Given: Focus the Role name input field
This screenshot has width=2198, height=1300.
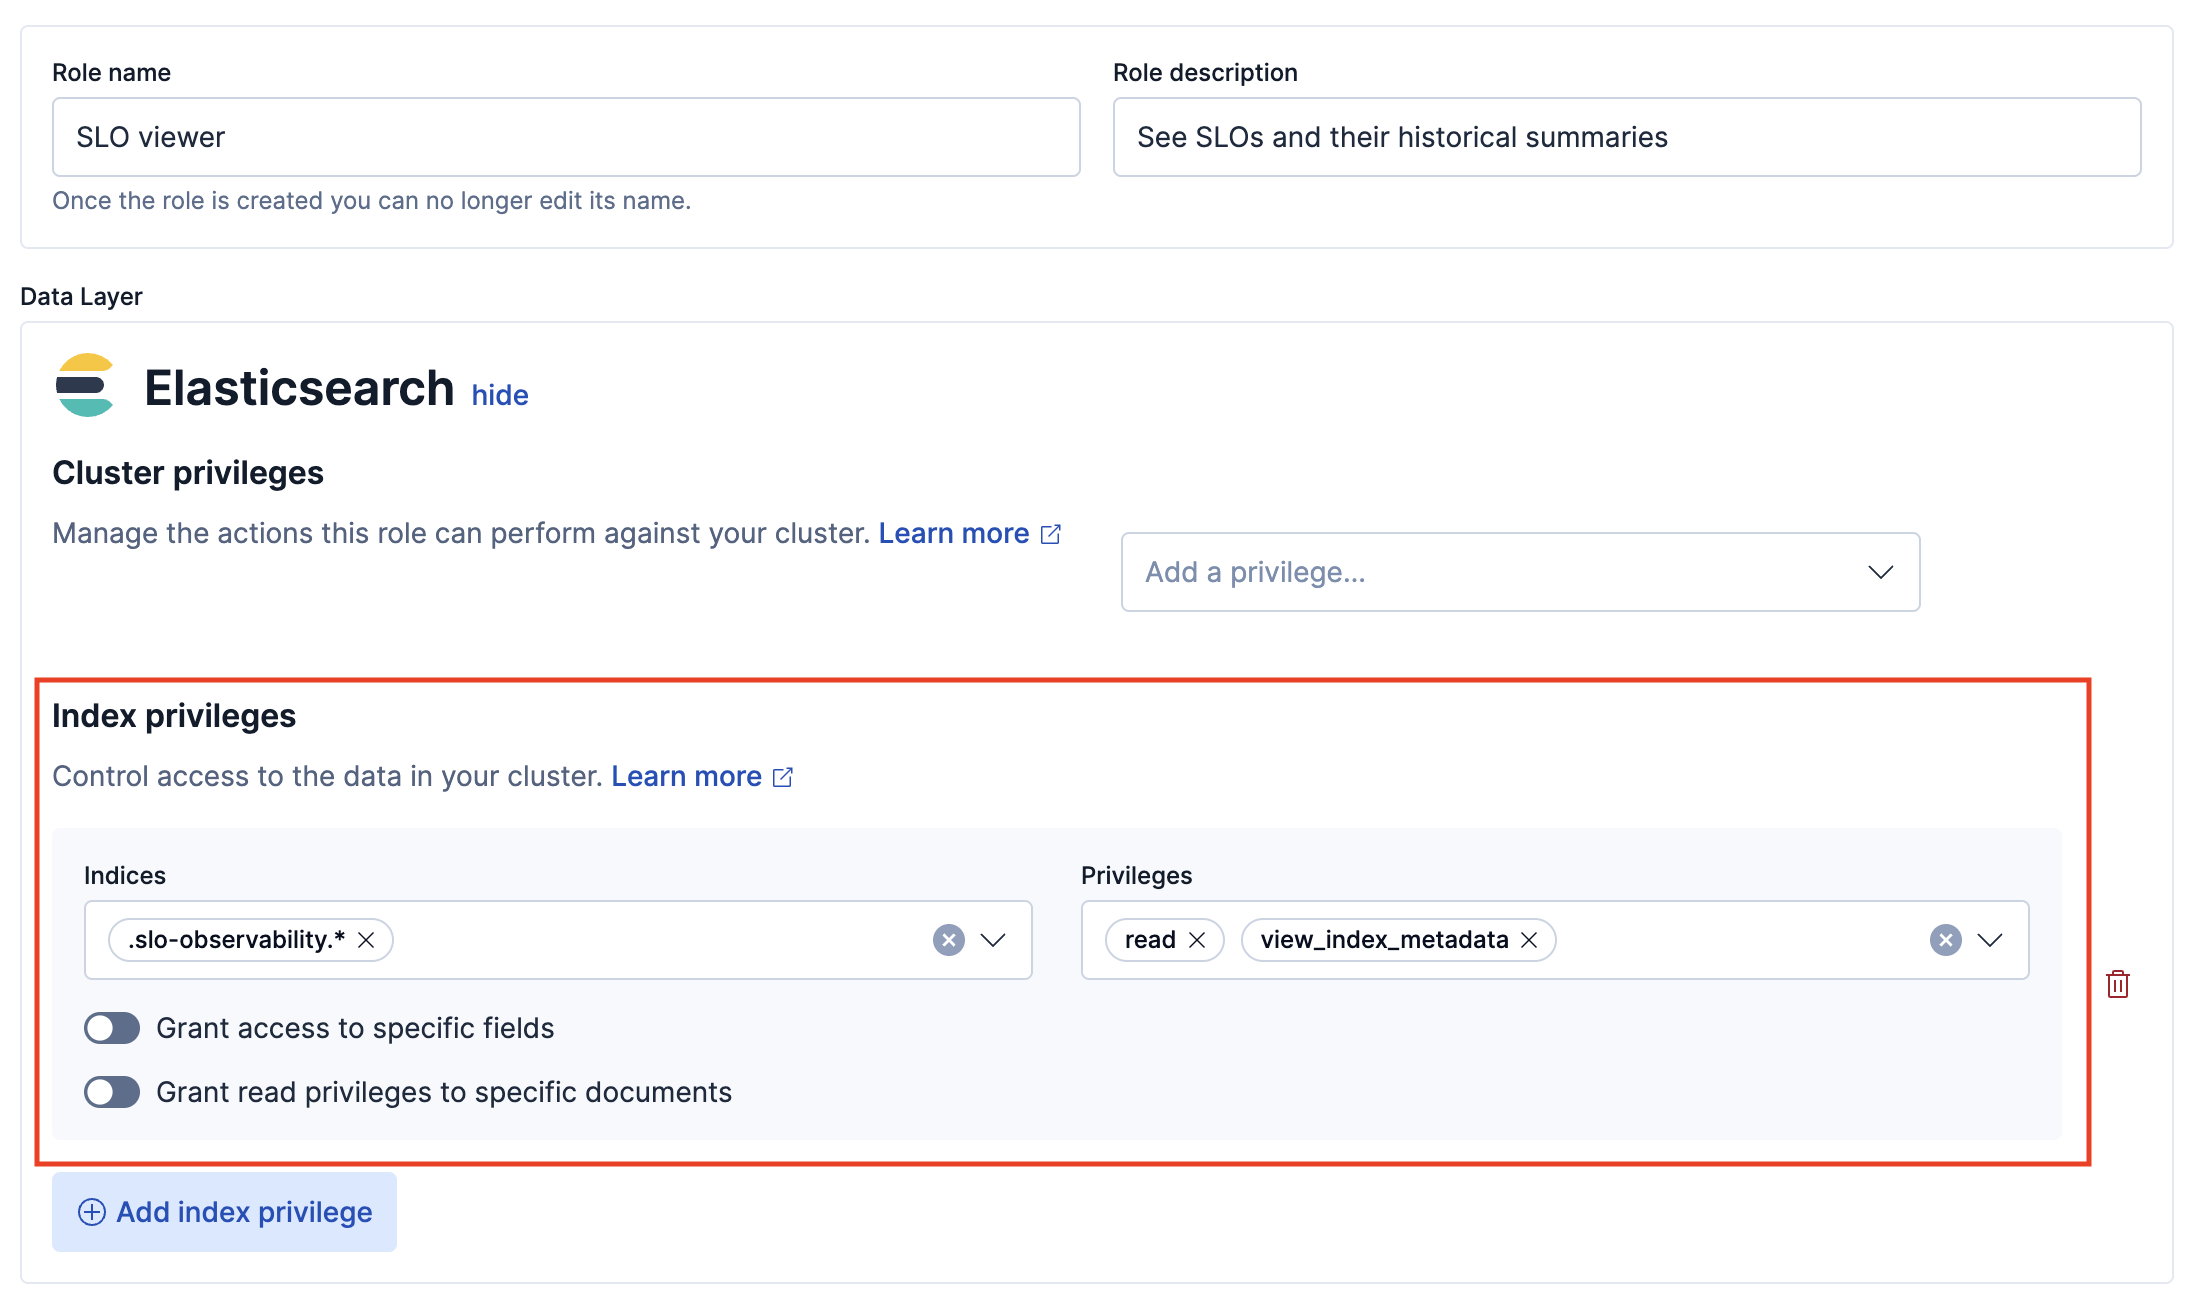Looking at the screenshot, I should point(566,137).
